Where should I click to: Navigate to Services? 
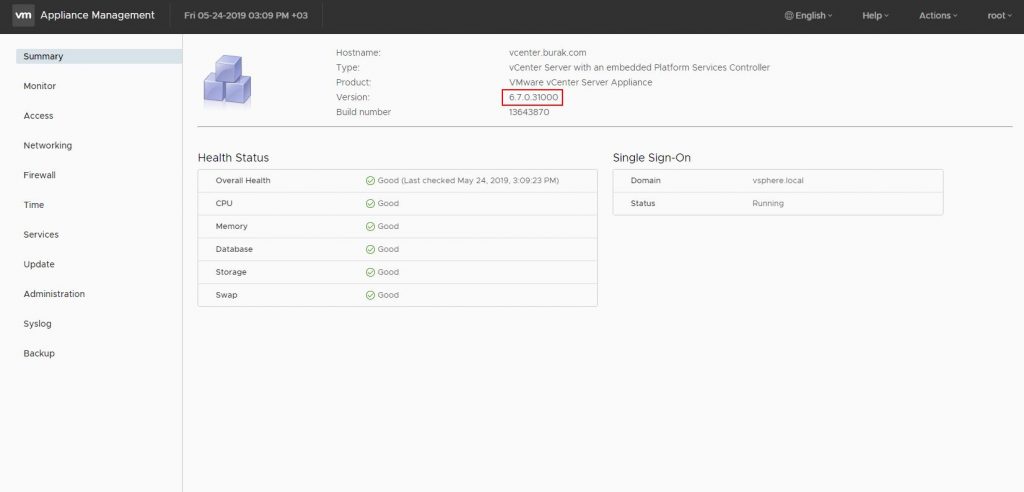tap(41, 234)
